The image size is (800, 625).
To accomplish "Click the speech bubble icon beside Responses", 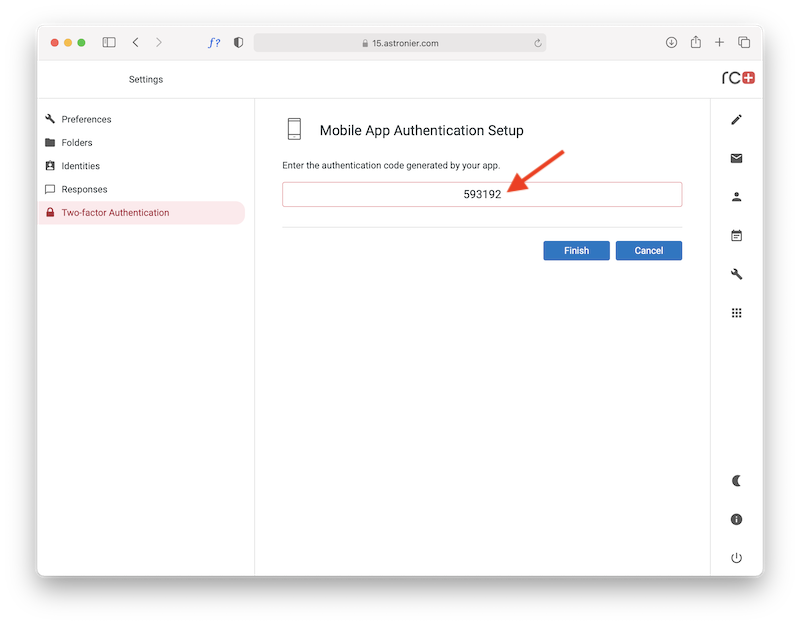I will pyautogui.click(x=50, y=189).
